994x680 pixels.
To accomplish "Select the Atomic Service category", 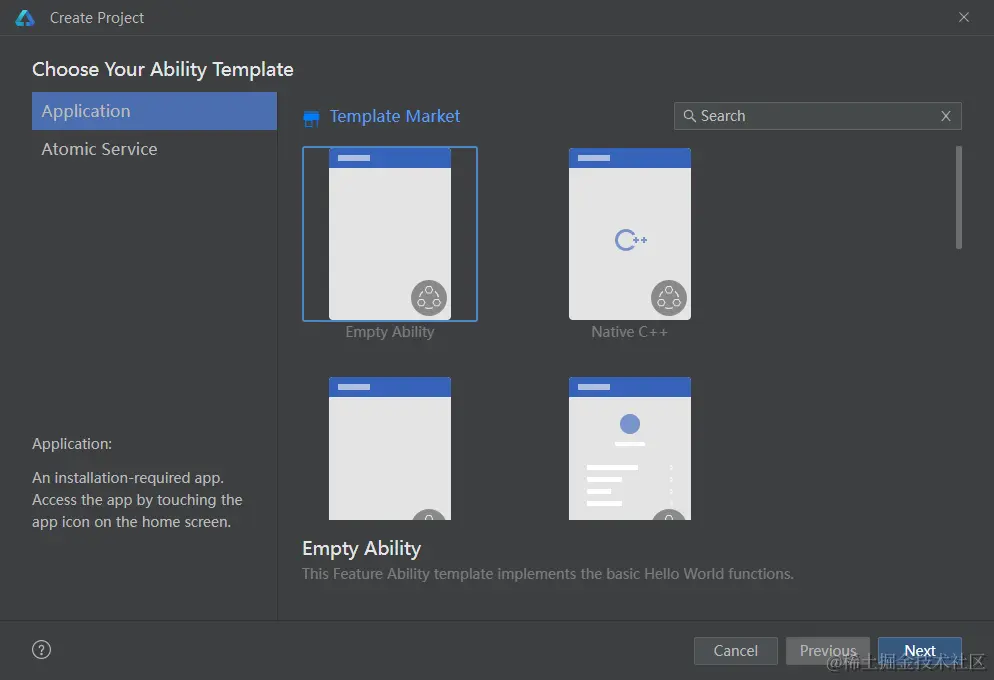I will (154, 149).
